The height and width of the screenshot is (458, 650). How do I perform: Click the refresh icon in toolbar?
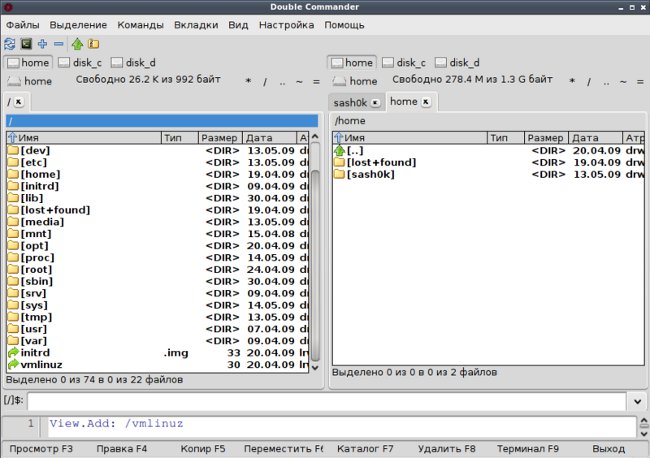pos(10,44)
